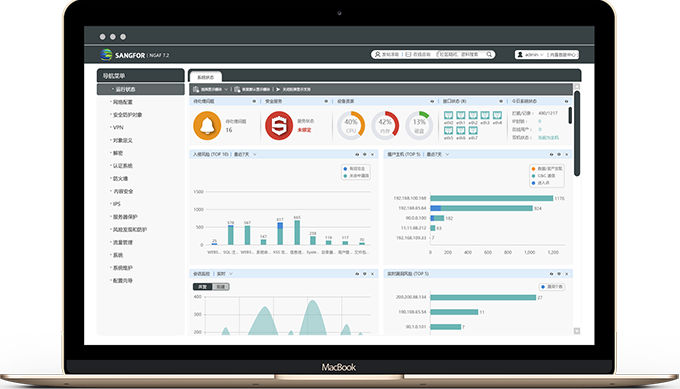Click the 13% disk usage gauge
680x389 pixels.
coord(419,126)
